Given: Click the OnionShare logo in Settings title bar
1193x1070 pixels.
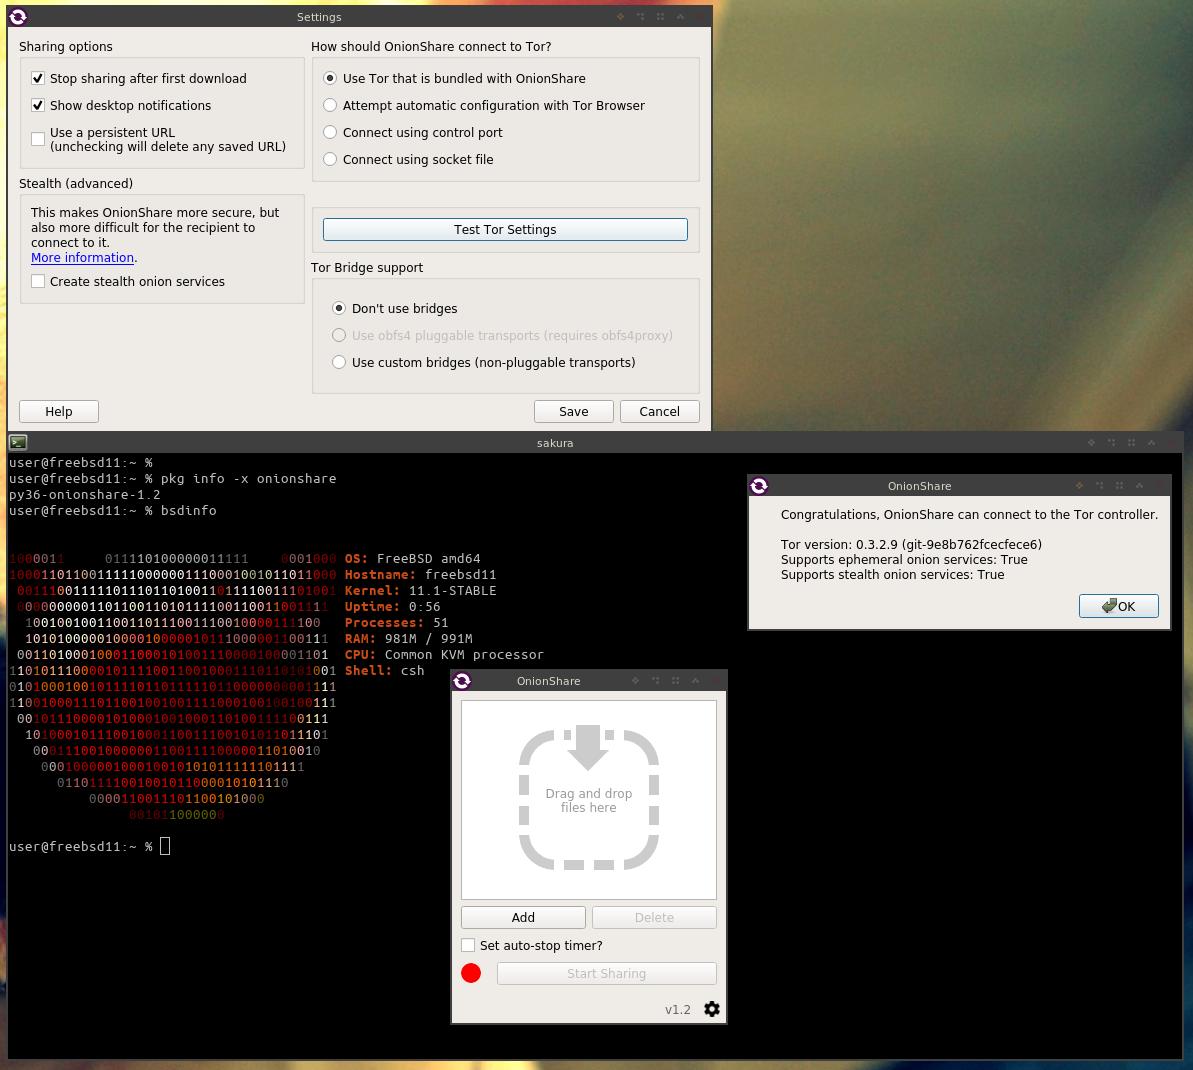Looking at the screenshot, I should (18, 17).
